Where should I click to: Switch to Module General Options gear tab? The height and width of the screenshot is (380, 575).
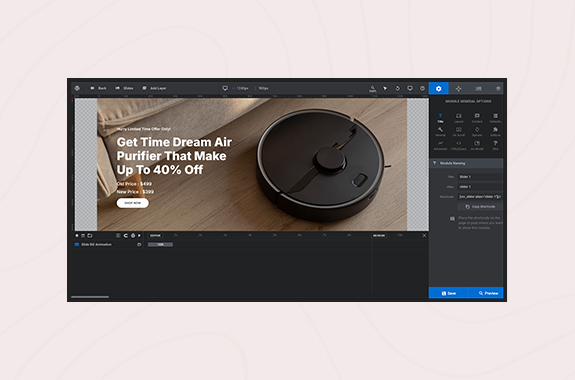click(439, 88)
